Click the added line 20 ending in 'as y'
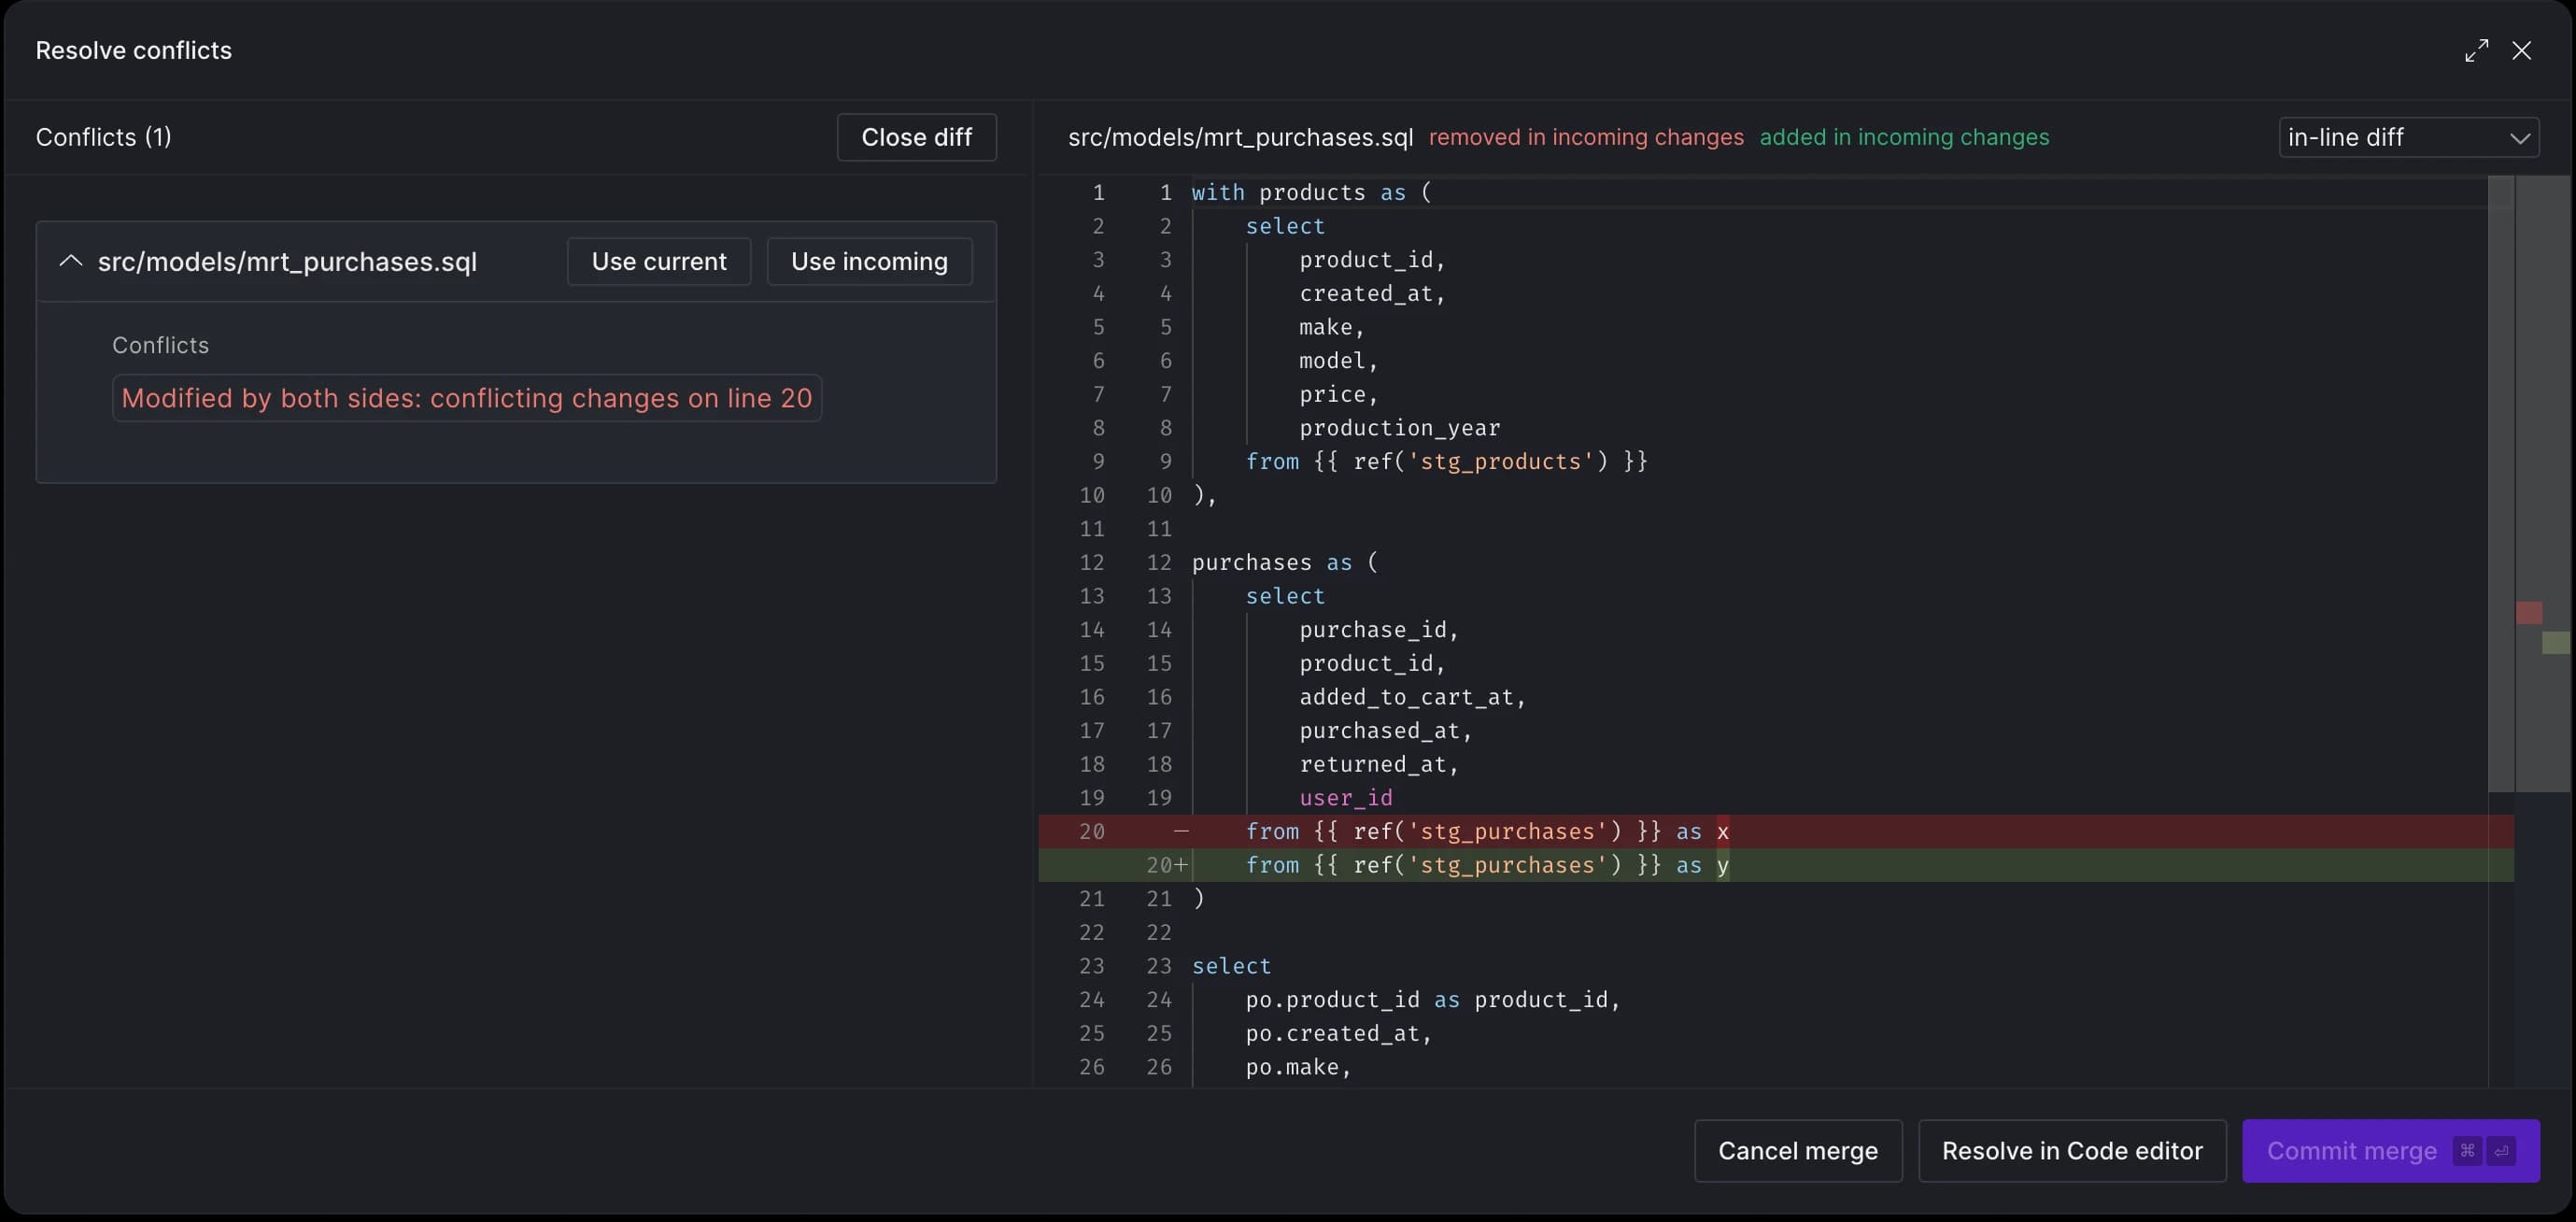This screenshot has height=1222, width=2576. [1775, 865]
